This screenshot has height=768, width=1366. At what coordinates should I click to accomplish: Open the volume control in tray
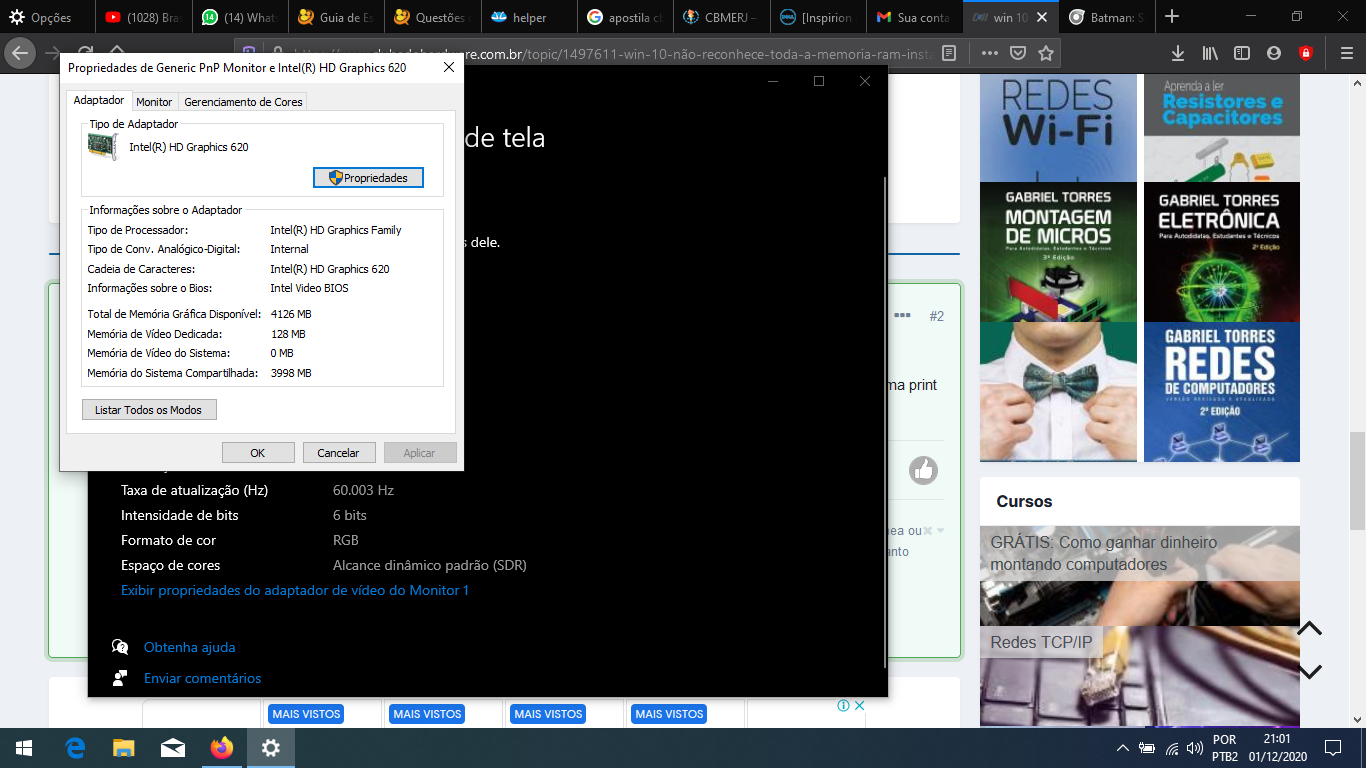pos(1194,748)
